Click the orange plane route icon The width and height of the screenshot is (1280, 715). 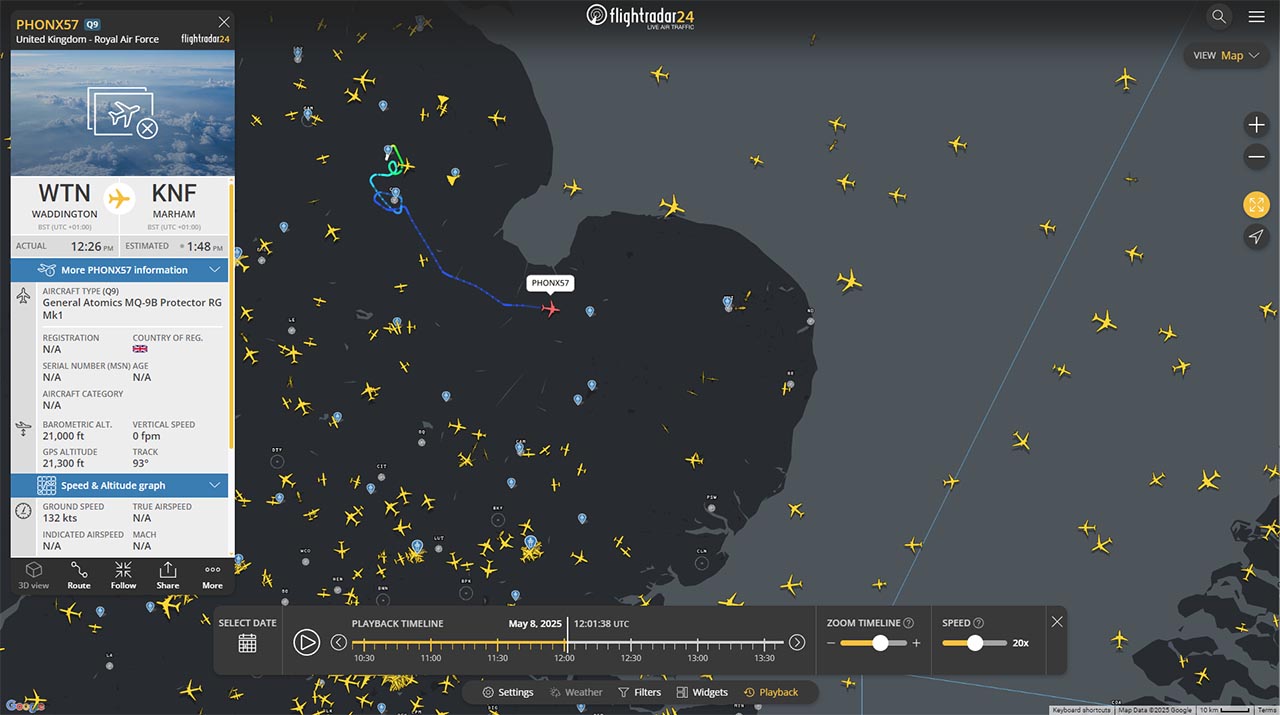click(119, 198)
